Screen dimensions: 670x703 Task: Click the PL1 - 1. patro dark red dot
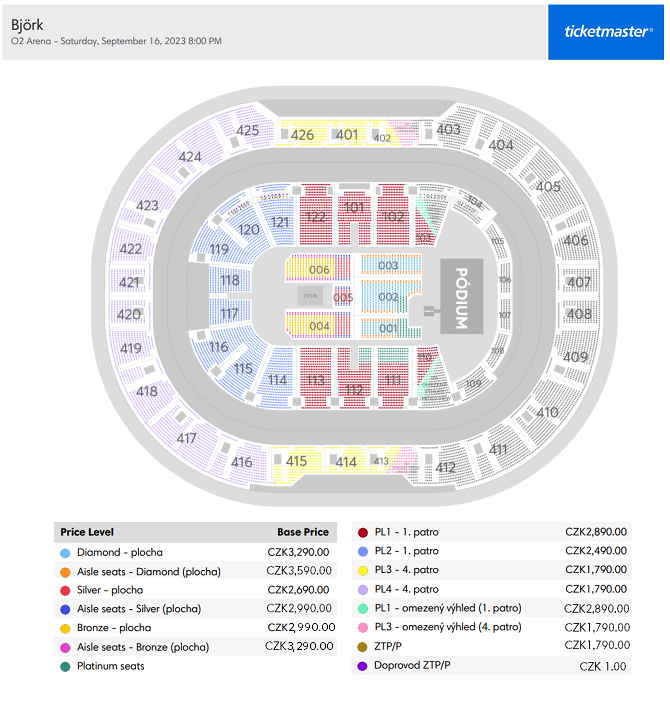pyautogui.click(x=363, y=533)
